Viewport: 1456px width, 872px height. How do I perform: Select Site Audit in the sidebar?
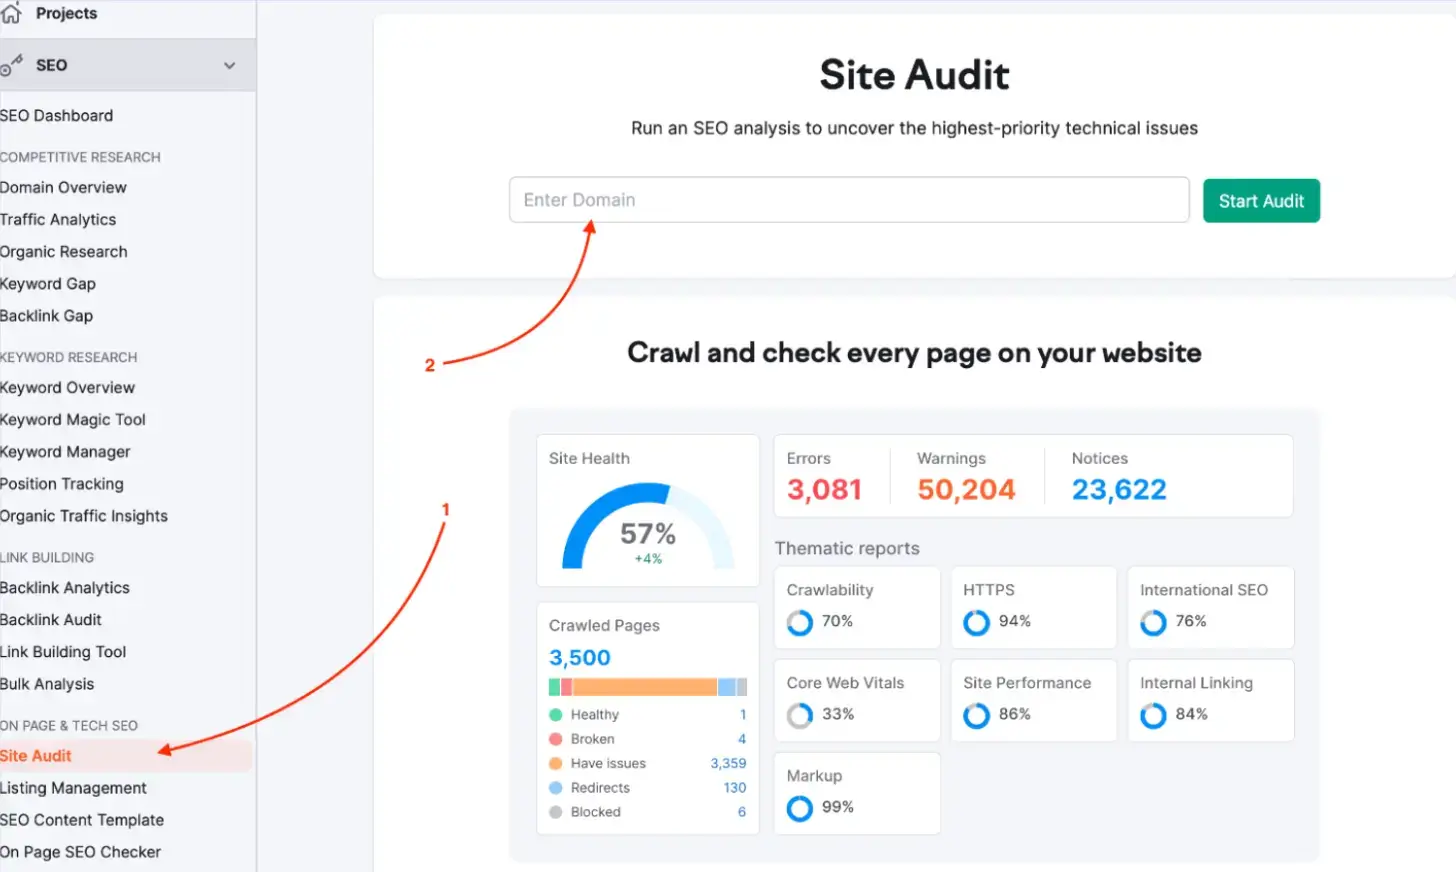point(35,755)
